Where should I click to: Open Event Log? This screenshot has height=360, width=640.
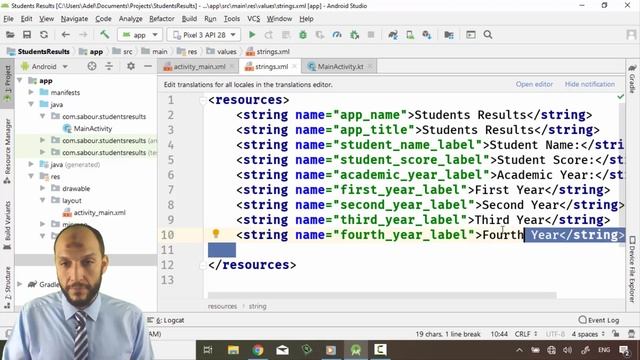click(x=599, y=320)
